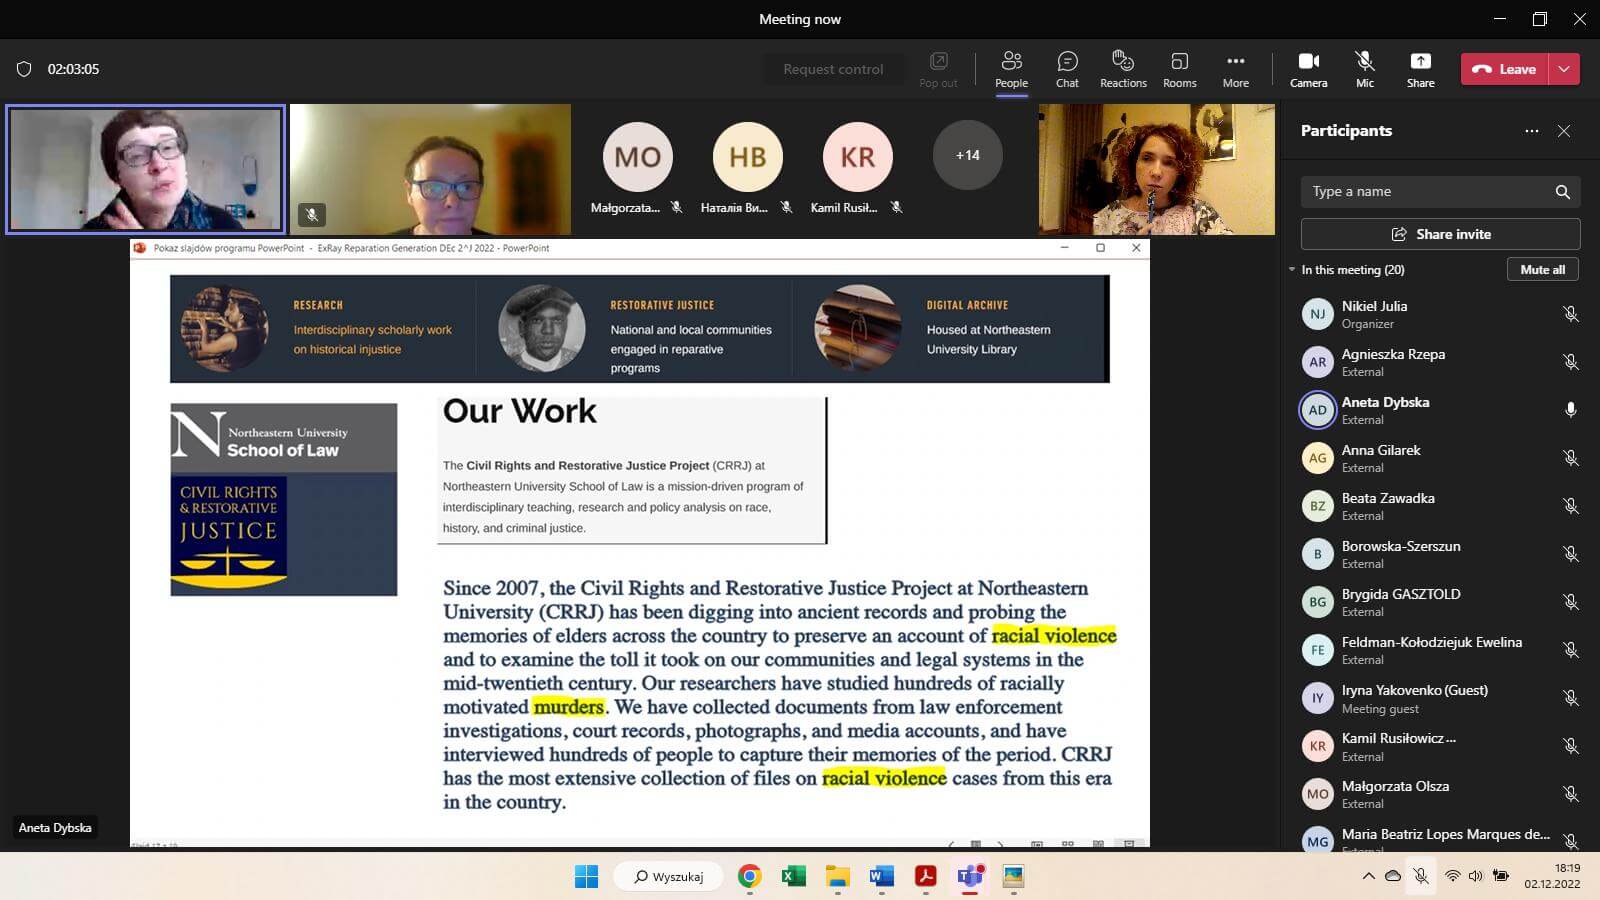The width and height of the screenshot is (1600, 900).
Task: Click Request control
Action: (833, 69)
